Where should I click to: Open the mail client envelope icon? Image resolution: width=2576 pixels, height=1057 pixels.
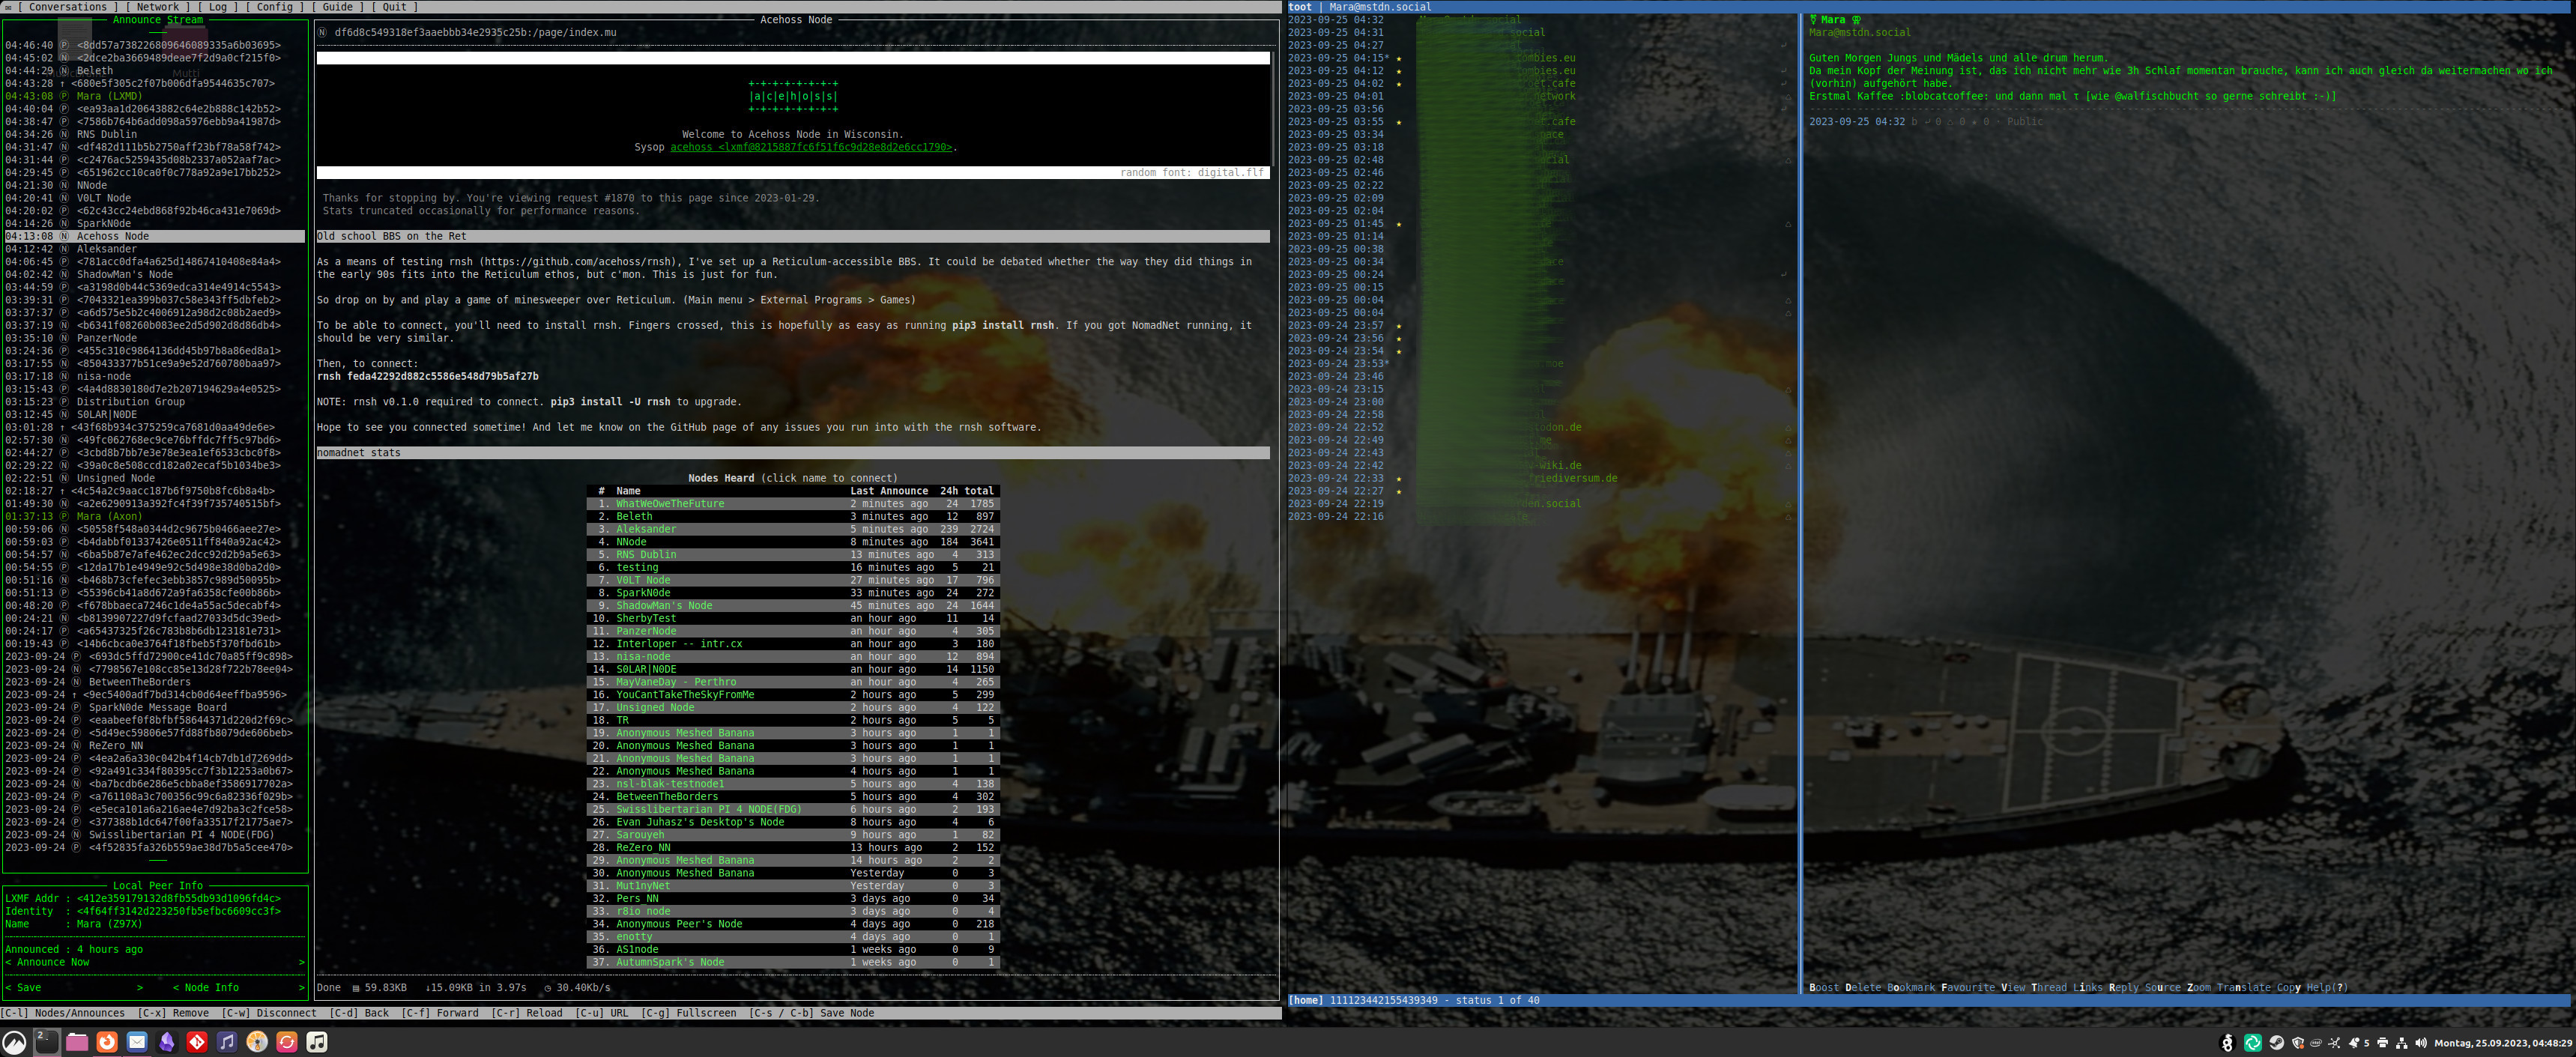tap(137, 1042)
